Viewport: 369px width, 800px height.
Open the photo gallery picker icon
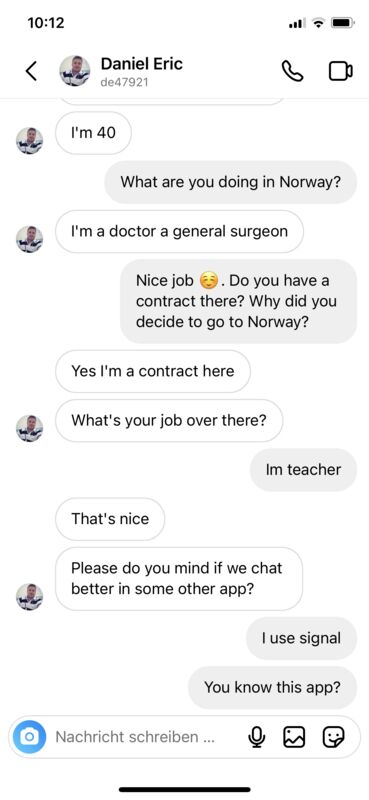click(x=294, y=737)
